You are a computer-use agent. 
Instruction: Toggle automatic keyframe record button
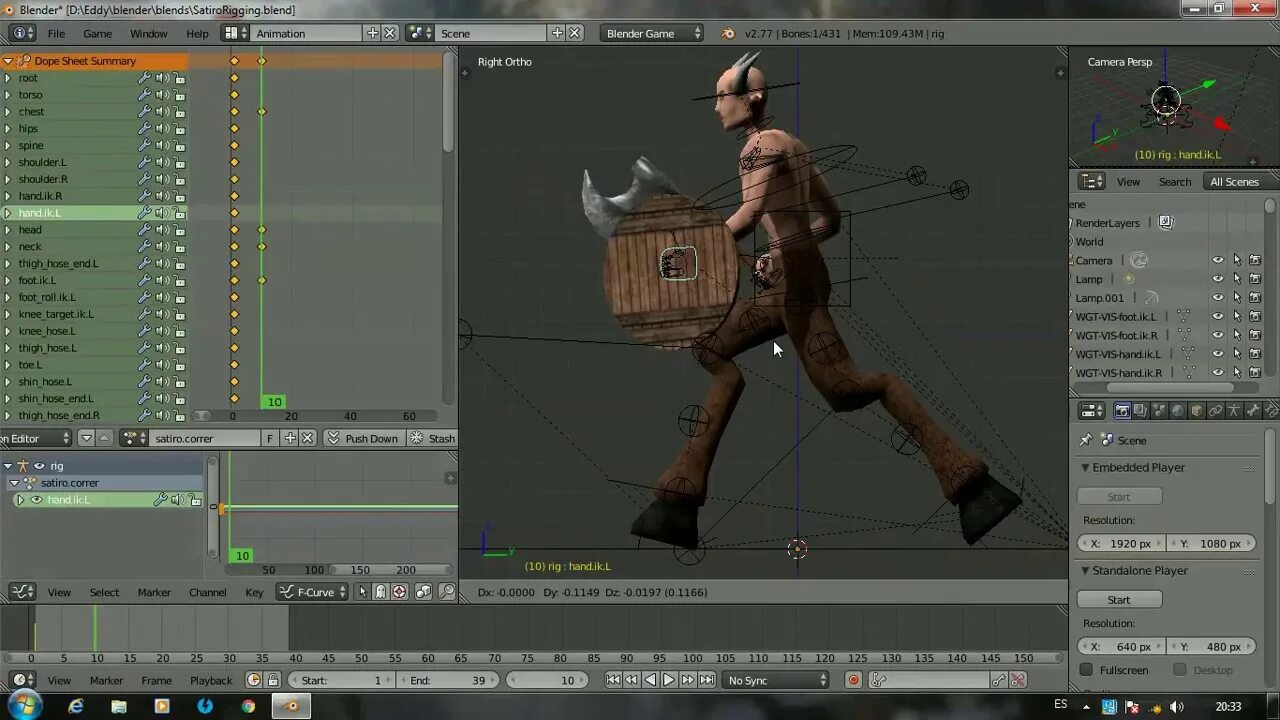click(x=853, y=680)
